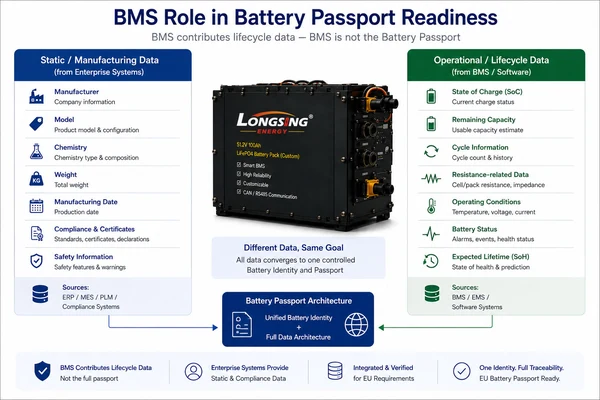Click the user icon beside Enterprise Systems Provide
Viewport: 600px width, 400px height.
194,371
